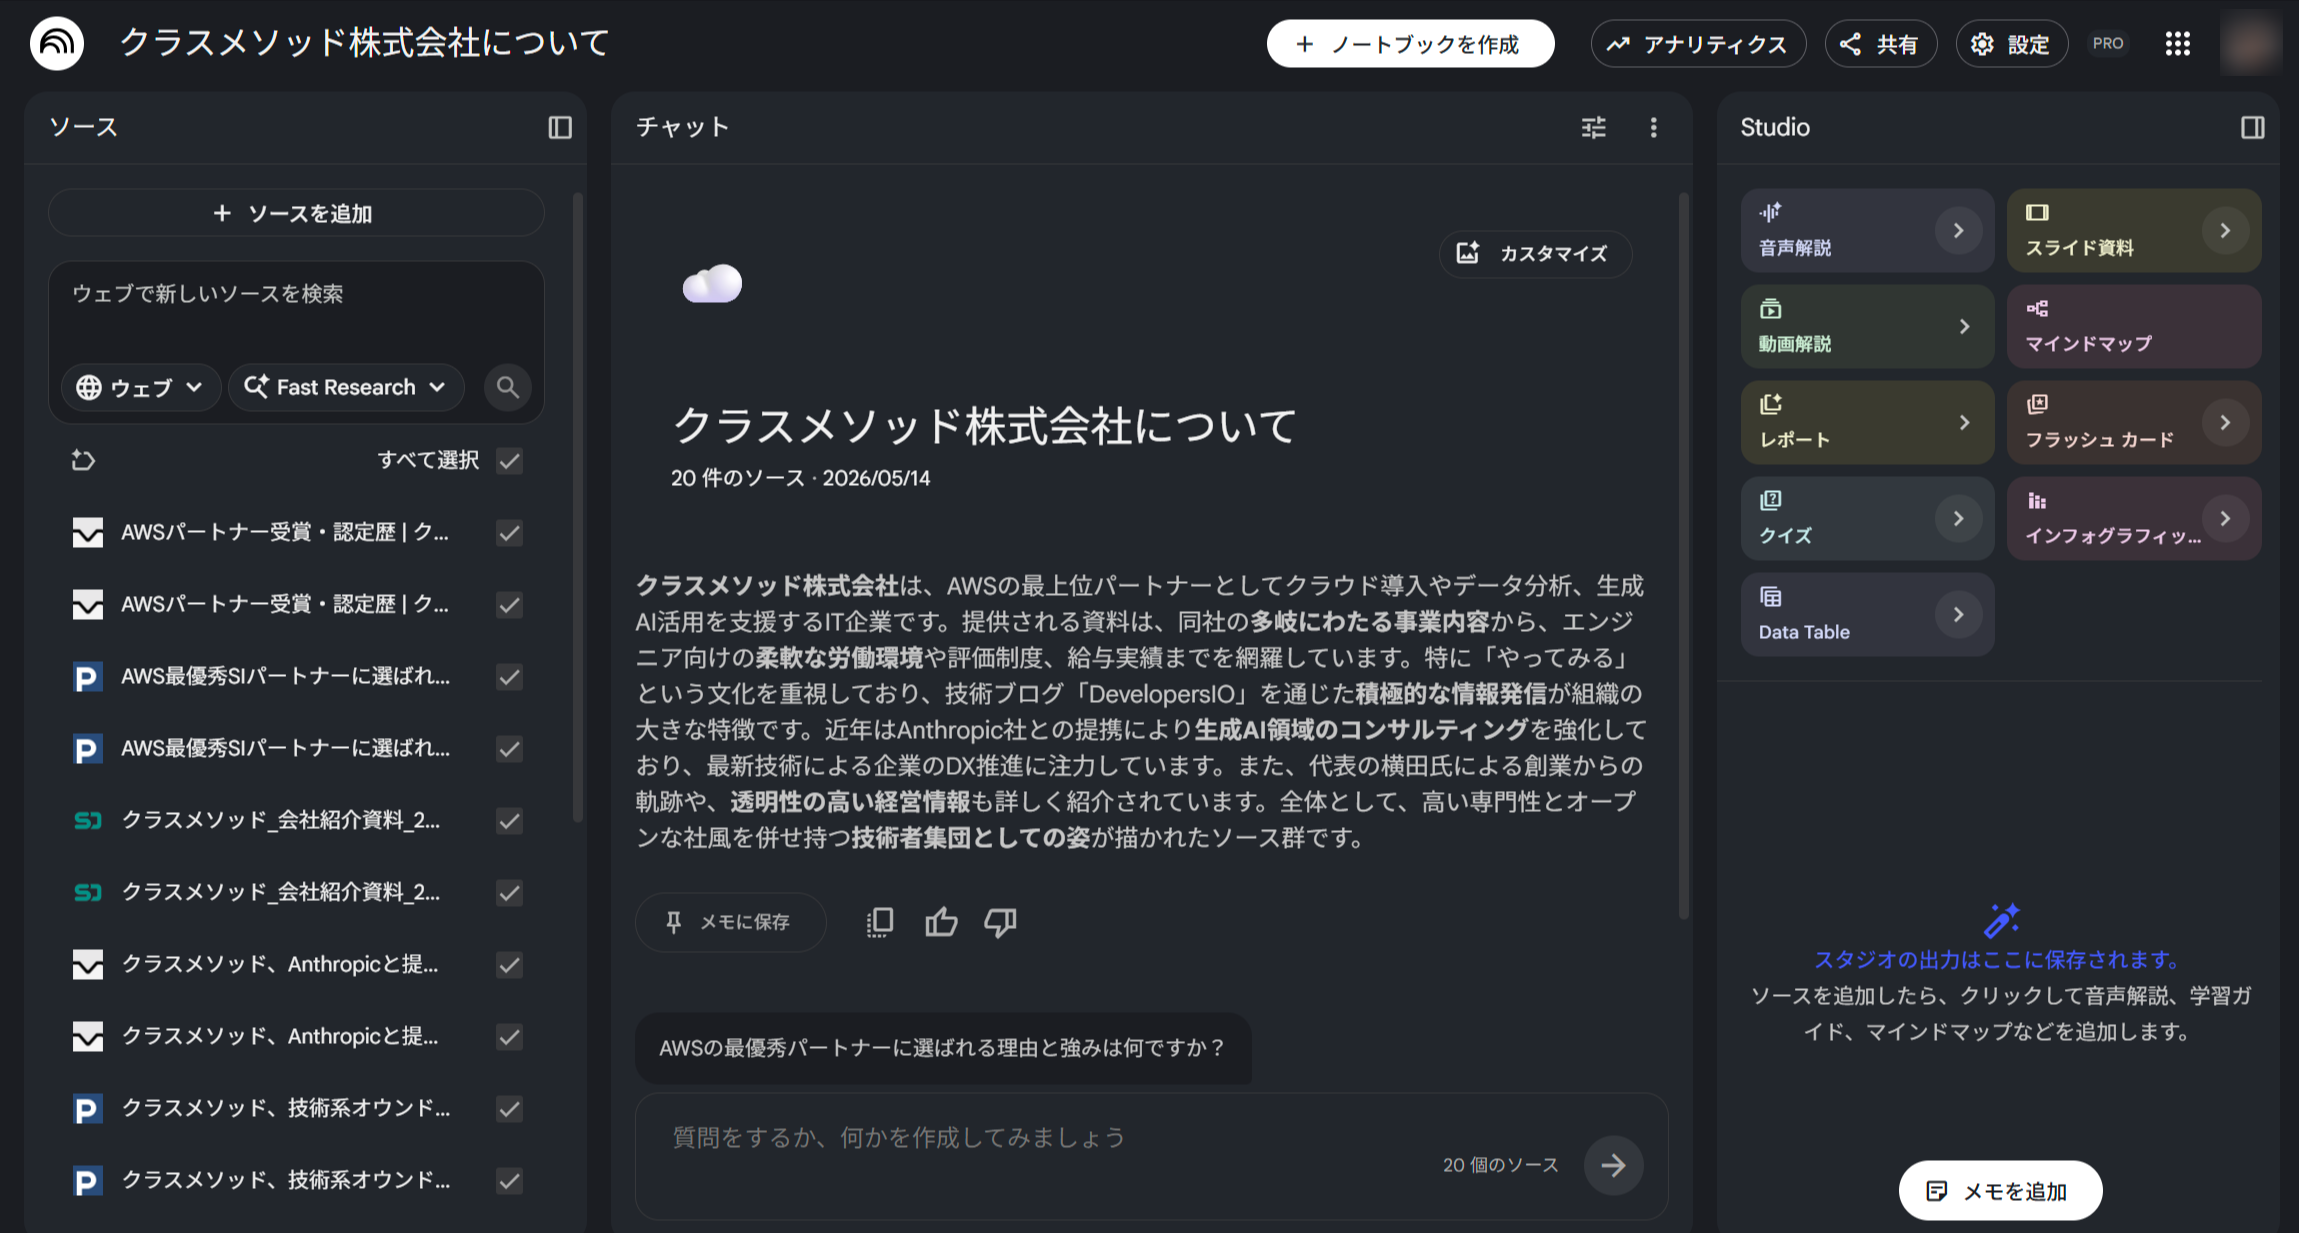This screenshot has width=2299, height=1233.
Task: Open 設定 settings
Action: click(x=2011, y=43)
